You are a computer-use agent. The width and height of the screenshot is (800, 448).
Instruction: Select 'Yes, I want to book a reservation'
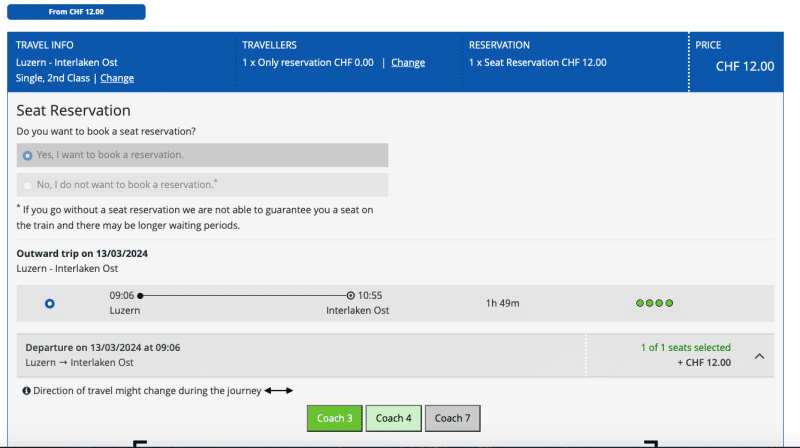click(x=28, y=155)
